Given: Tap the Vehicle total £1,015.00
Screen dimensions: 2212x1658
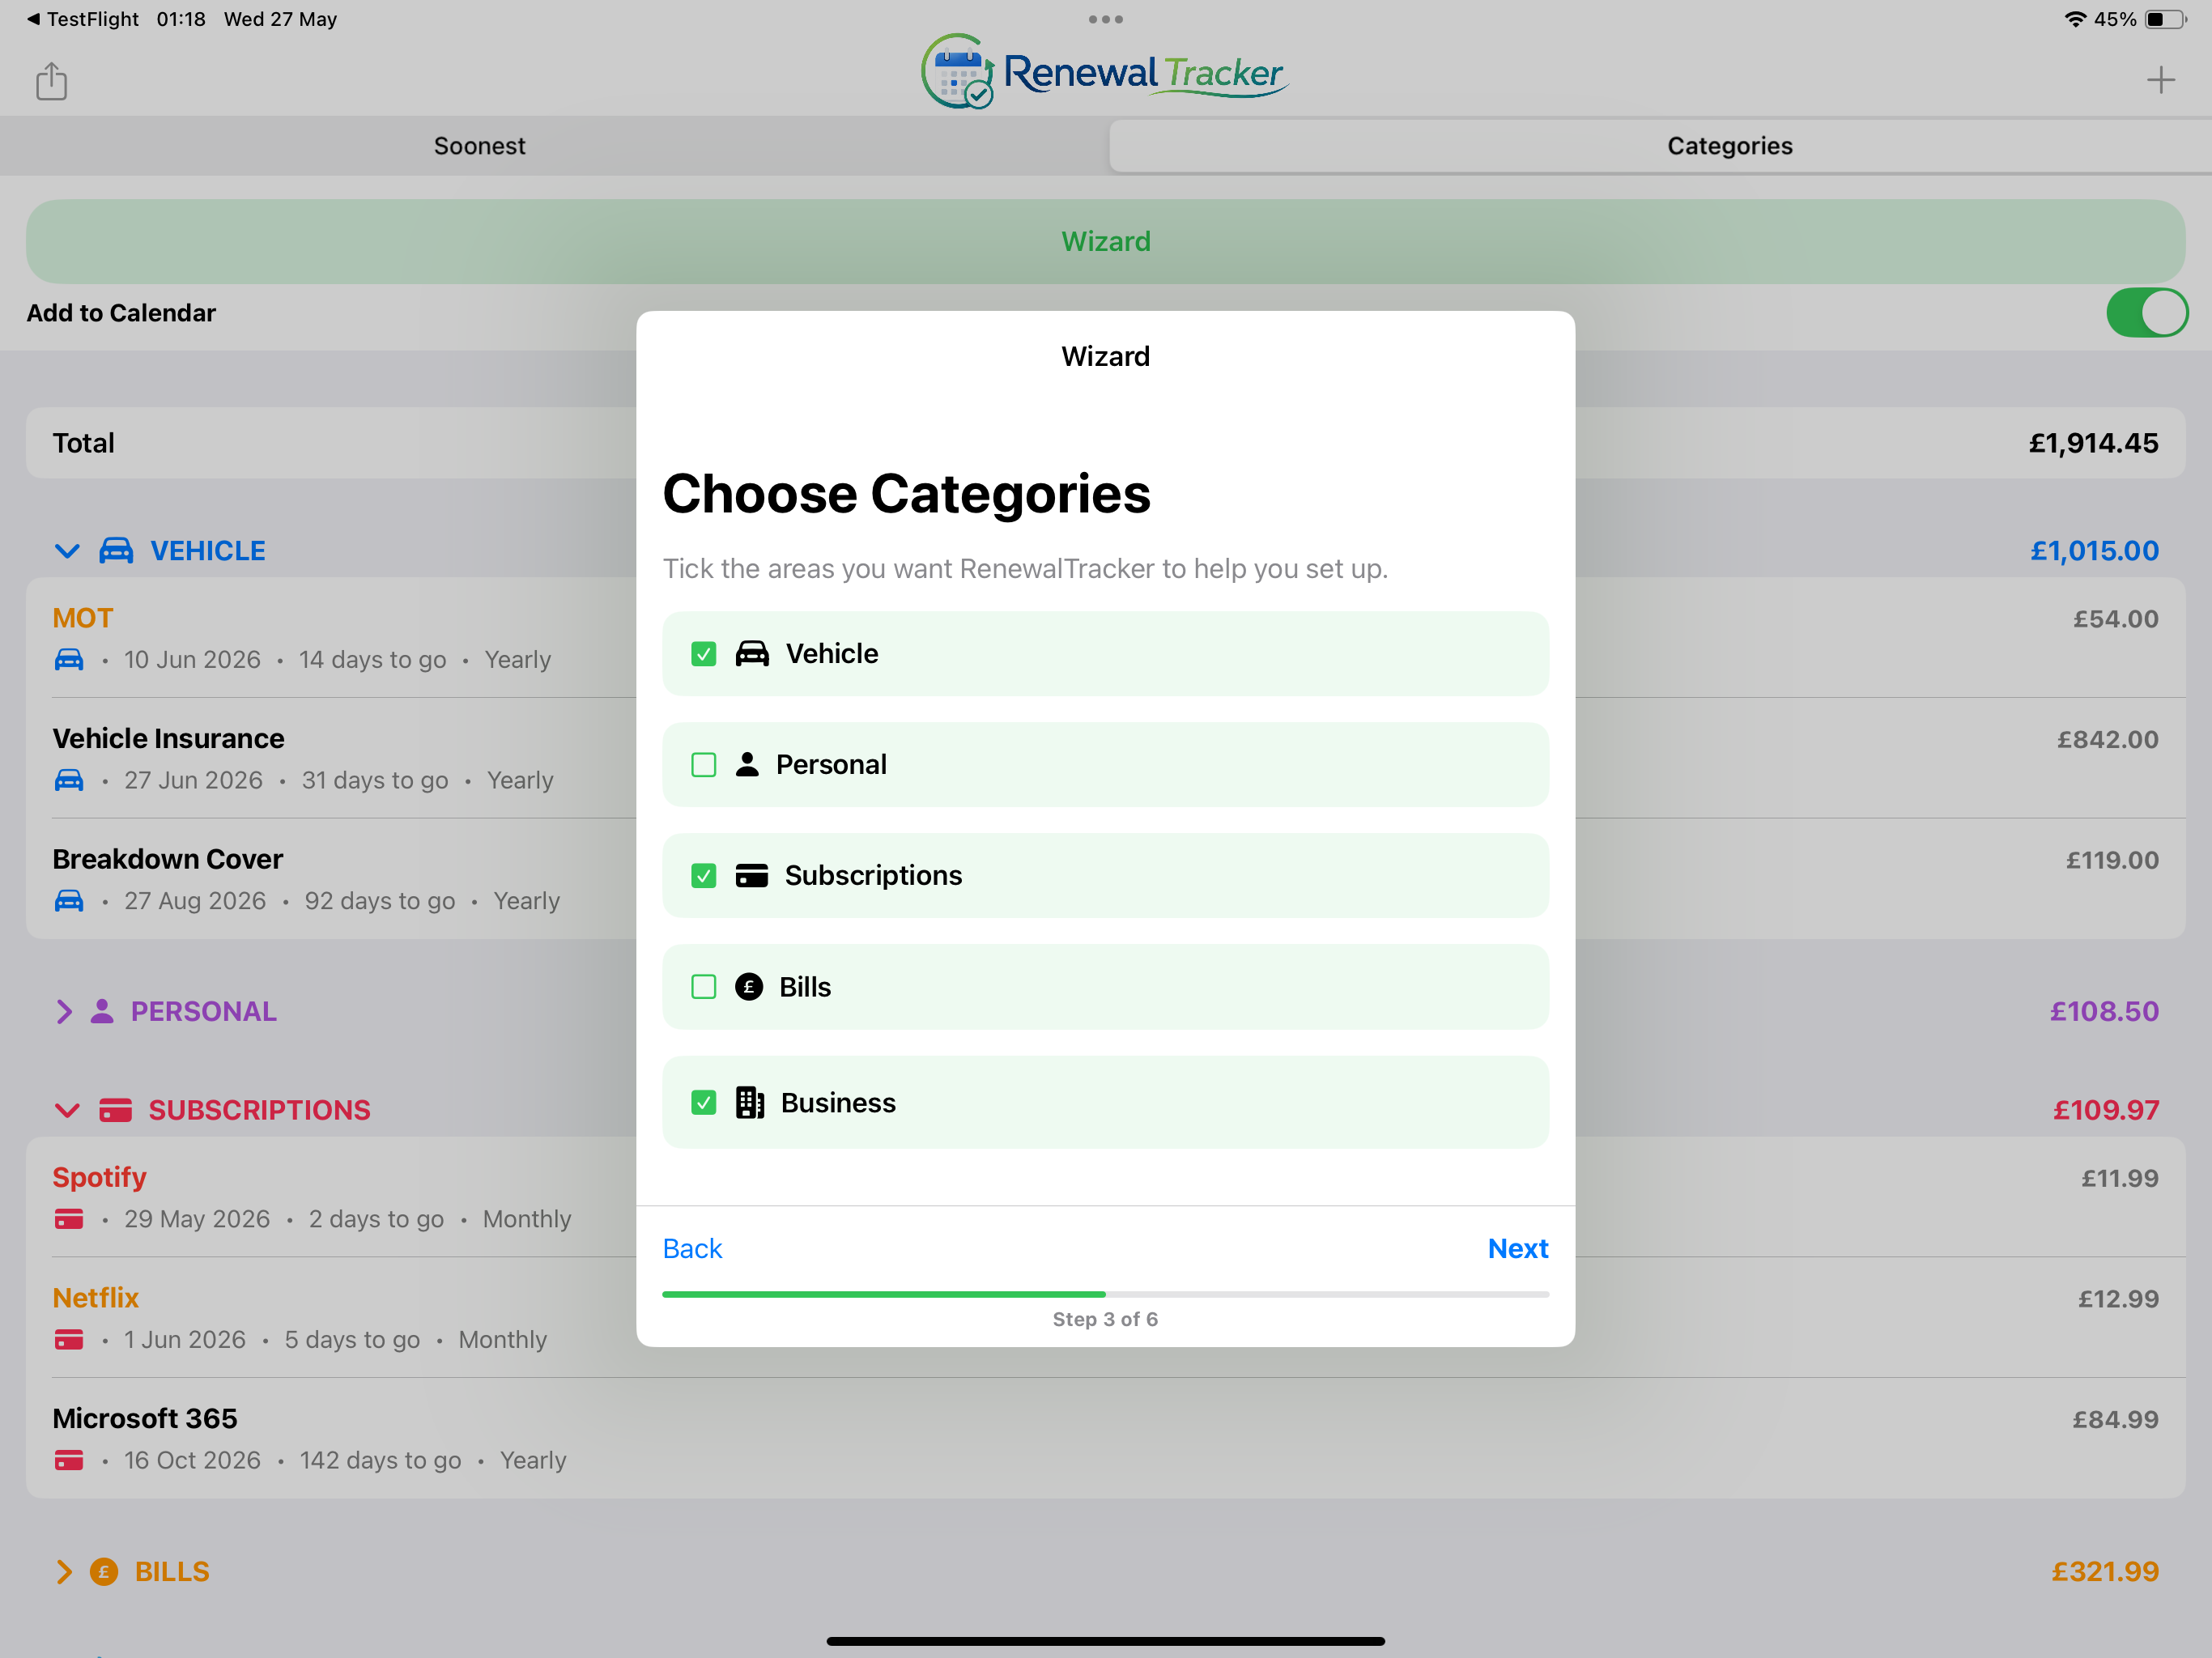Looking at the screenshot, I should (2094, 551).
